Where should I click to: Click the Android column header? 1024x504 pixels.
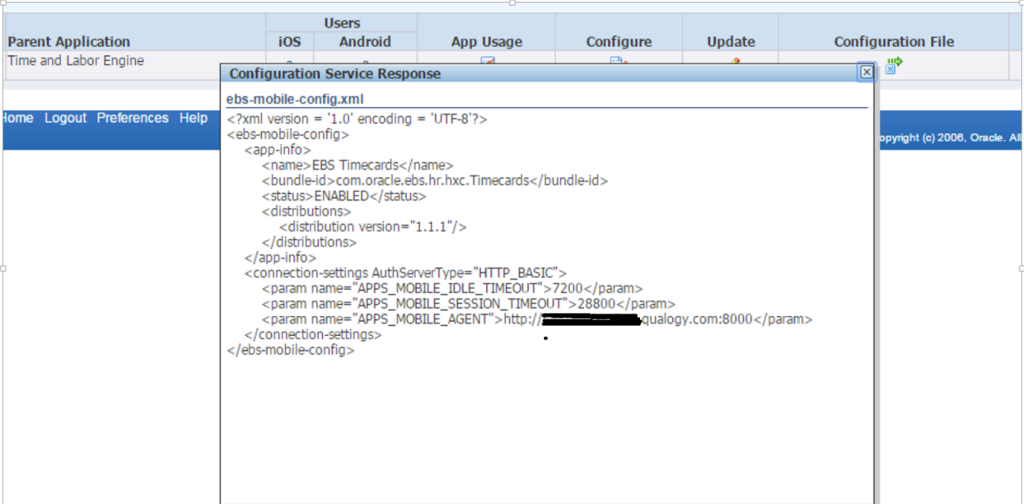click(365, 42)
